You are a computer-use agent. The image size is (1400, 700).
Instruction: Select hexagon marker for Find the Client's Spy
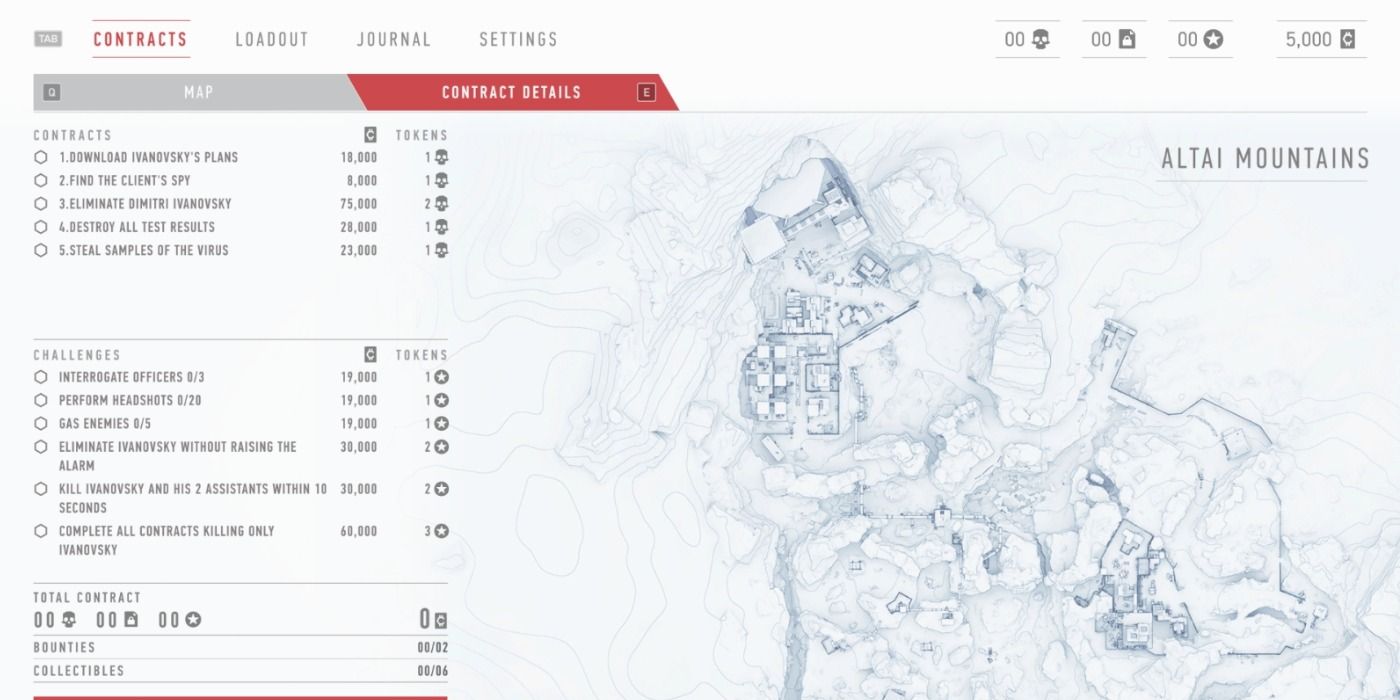(x=41, y=181)
